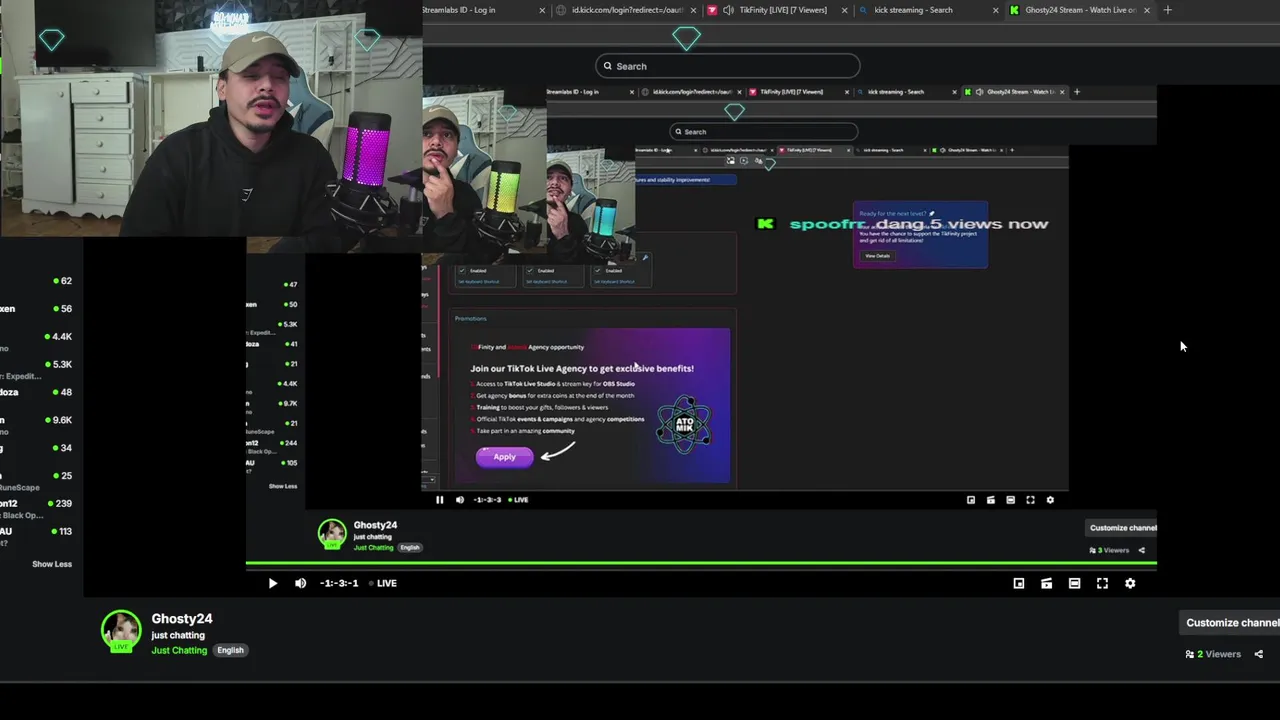Screen dimensions: 1280x720
Task: Collapse sidebar with Show Less
Action: coord(52,564)
